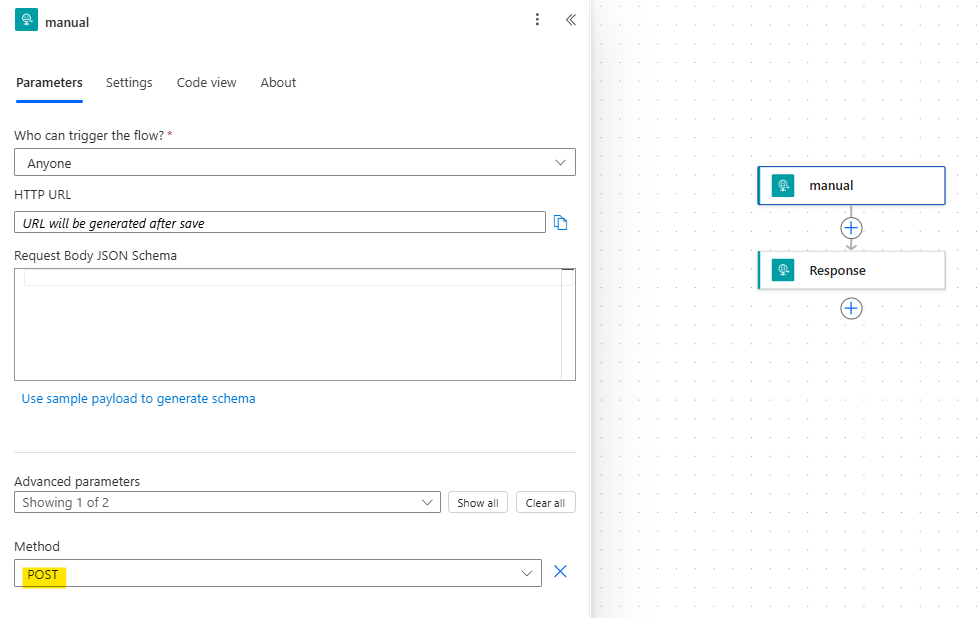Click the 'Clear all' button

pyautogui.click(x=545, y=502)
